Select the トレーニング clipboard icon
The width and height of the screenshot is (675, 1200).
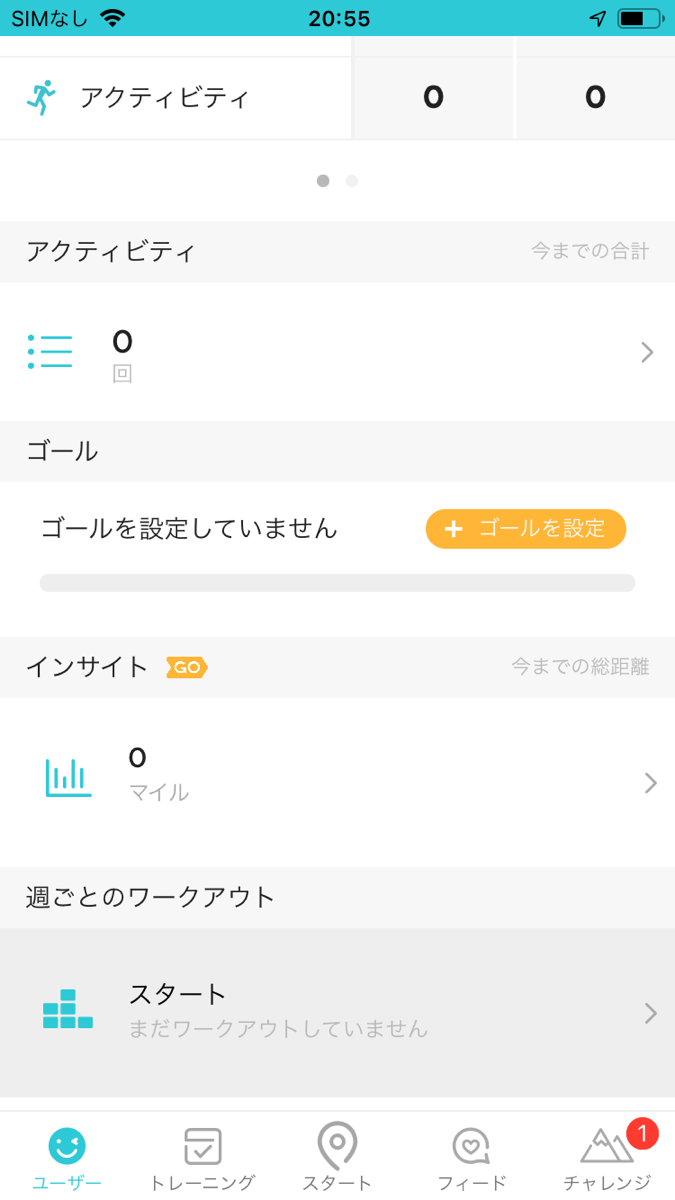click(x=202, y=1147)
